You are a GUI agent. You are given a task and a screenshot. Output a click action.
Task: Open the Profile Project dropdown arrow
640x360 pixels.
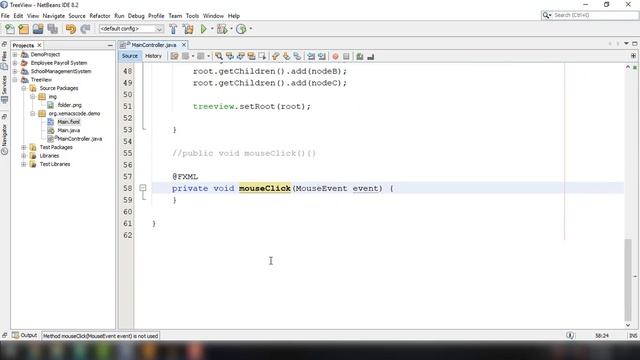pos(250,29)
